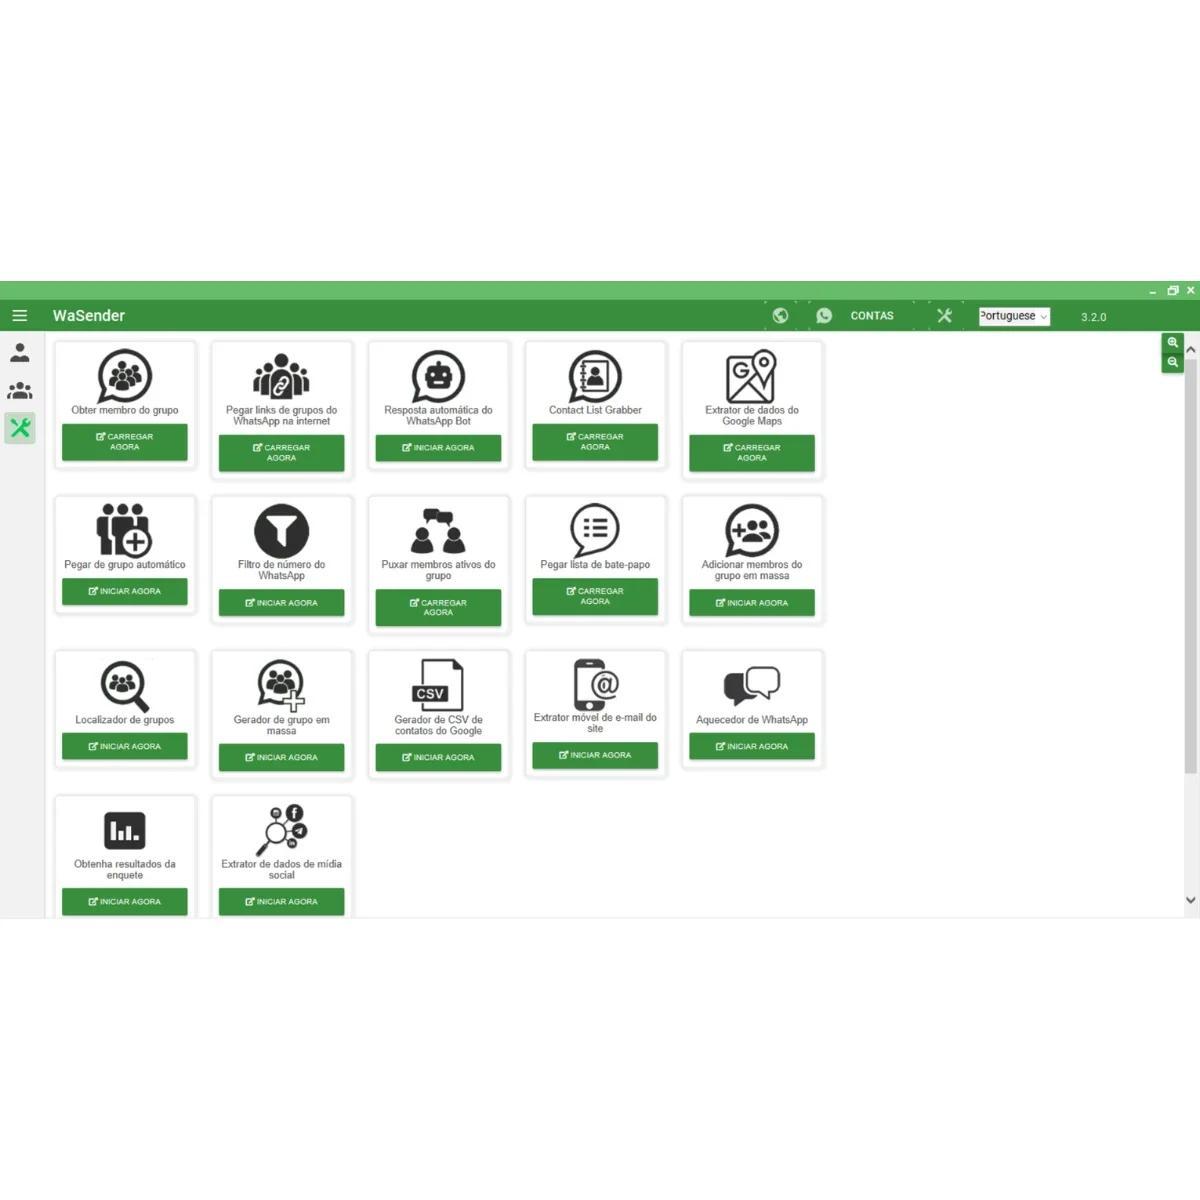Click the vertical scrollbar thumb
The height and width of the screenshot is (1200, 1200).
(x=1190, y=566)
